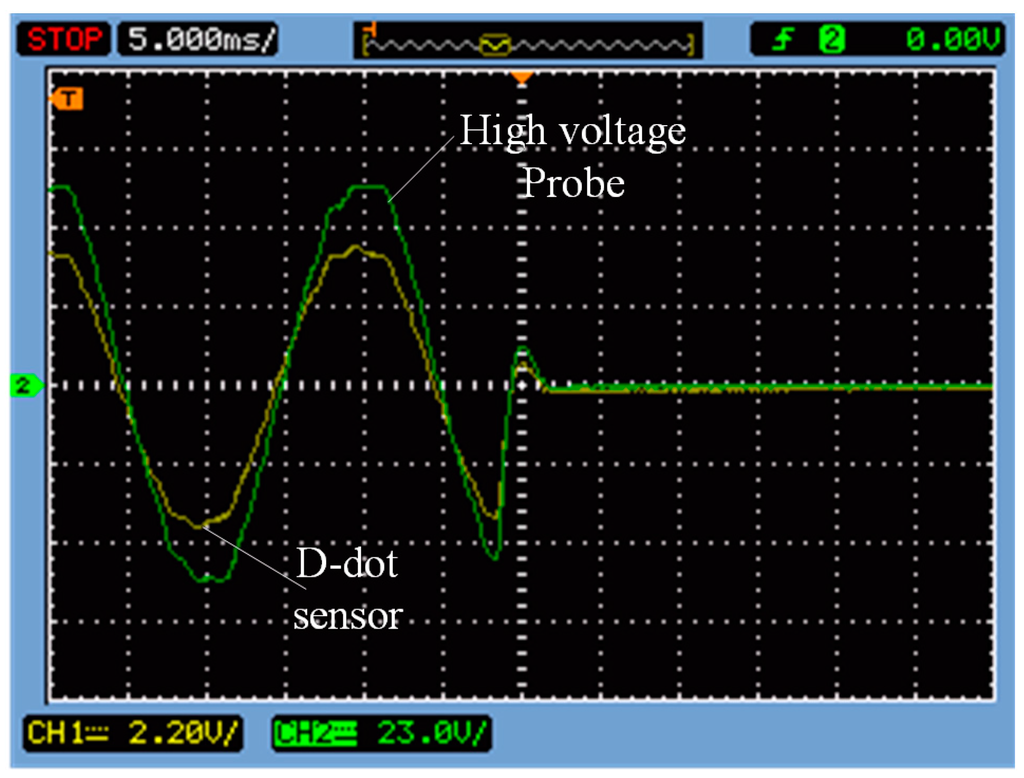Click the red STOP run status indicator
The height and width of the screenshot is (778, 1024).
tap(64, 39)
